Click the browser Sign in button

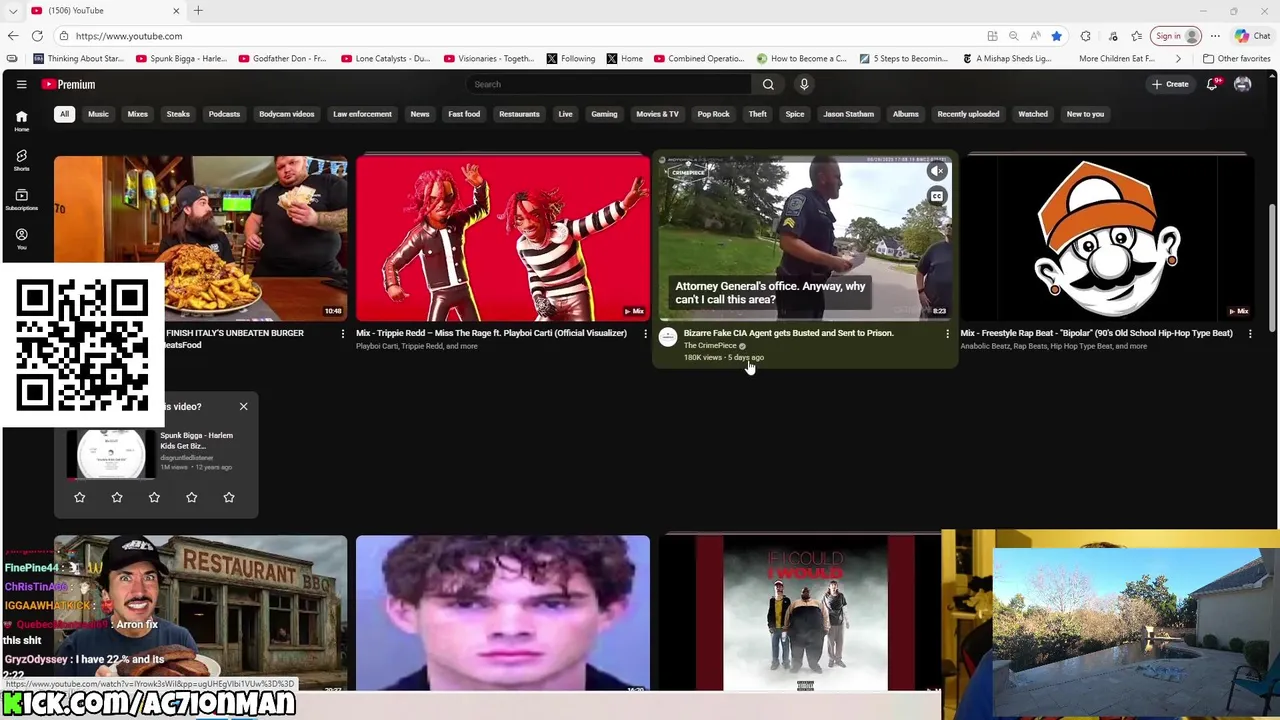(1175, 36)
